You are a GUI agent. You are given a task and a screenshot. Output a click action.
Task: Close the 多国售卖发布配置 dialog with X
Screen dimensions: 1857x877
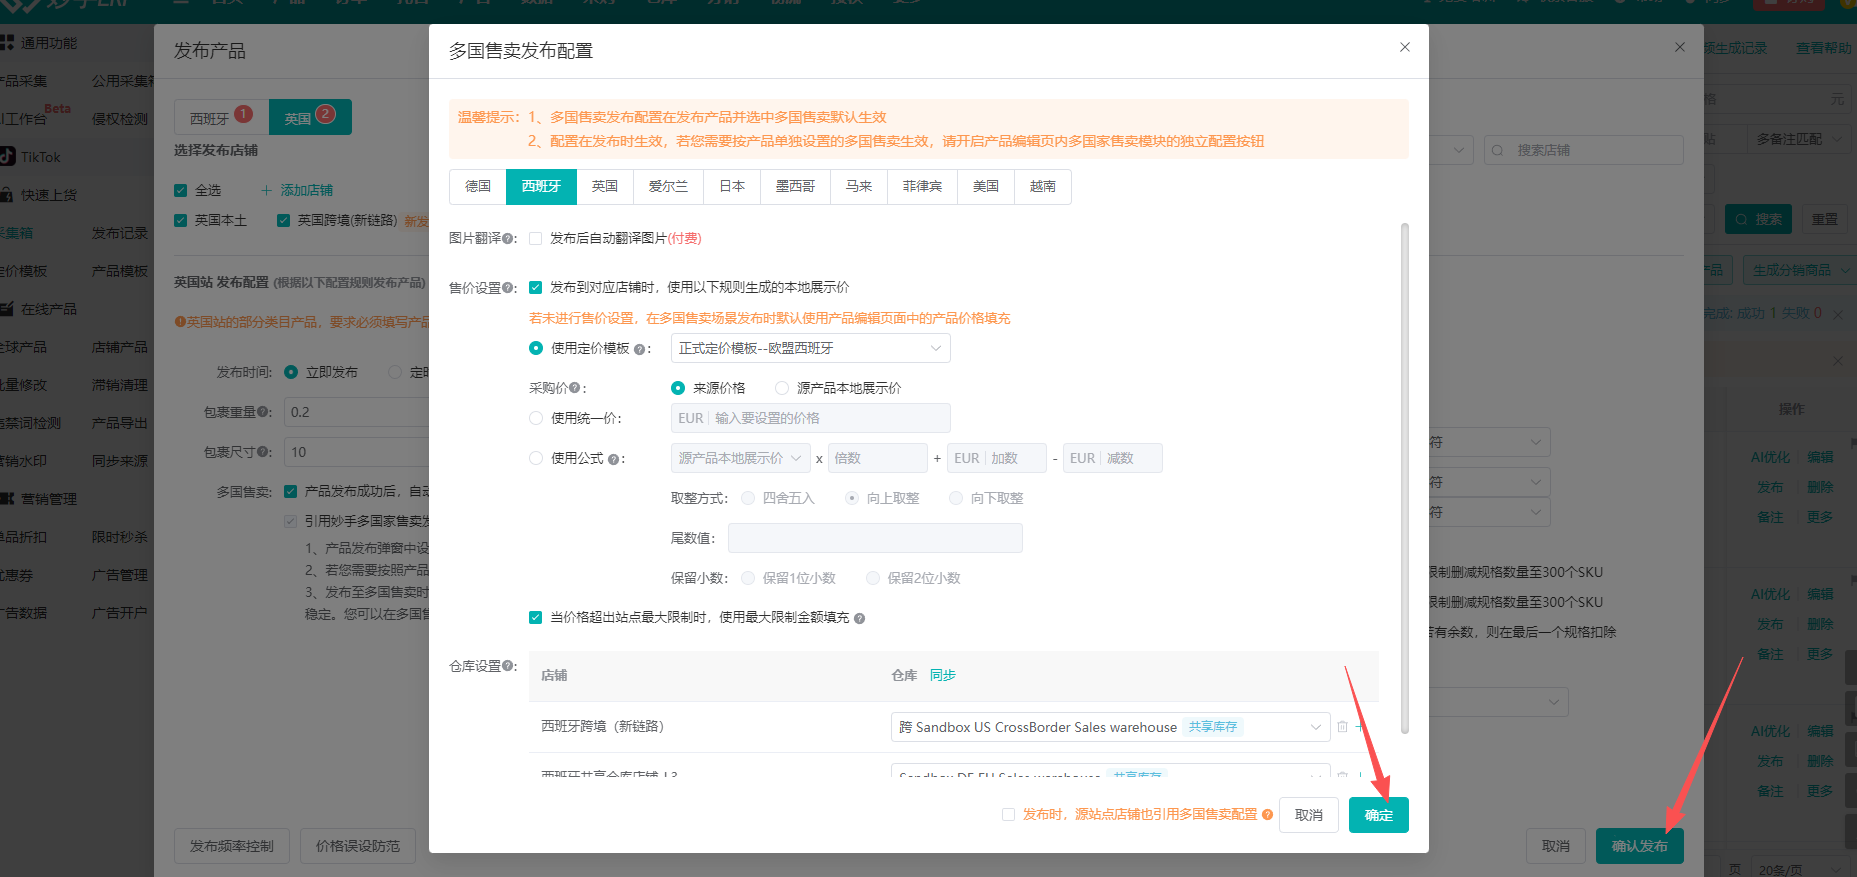pos(1404,47)
